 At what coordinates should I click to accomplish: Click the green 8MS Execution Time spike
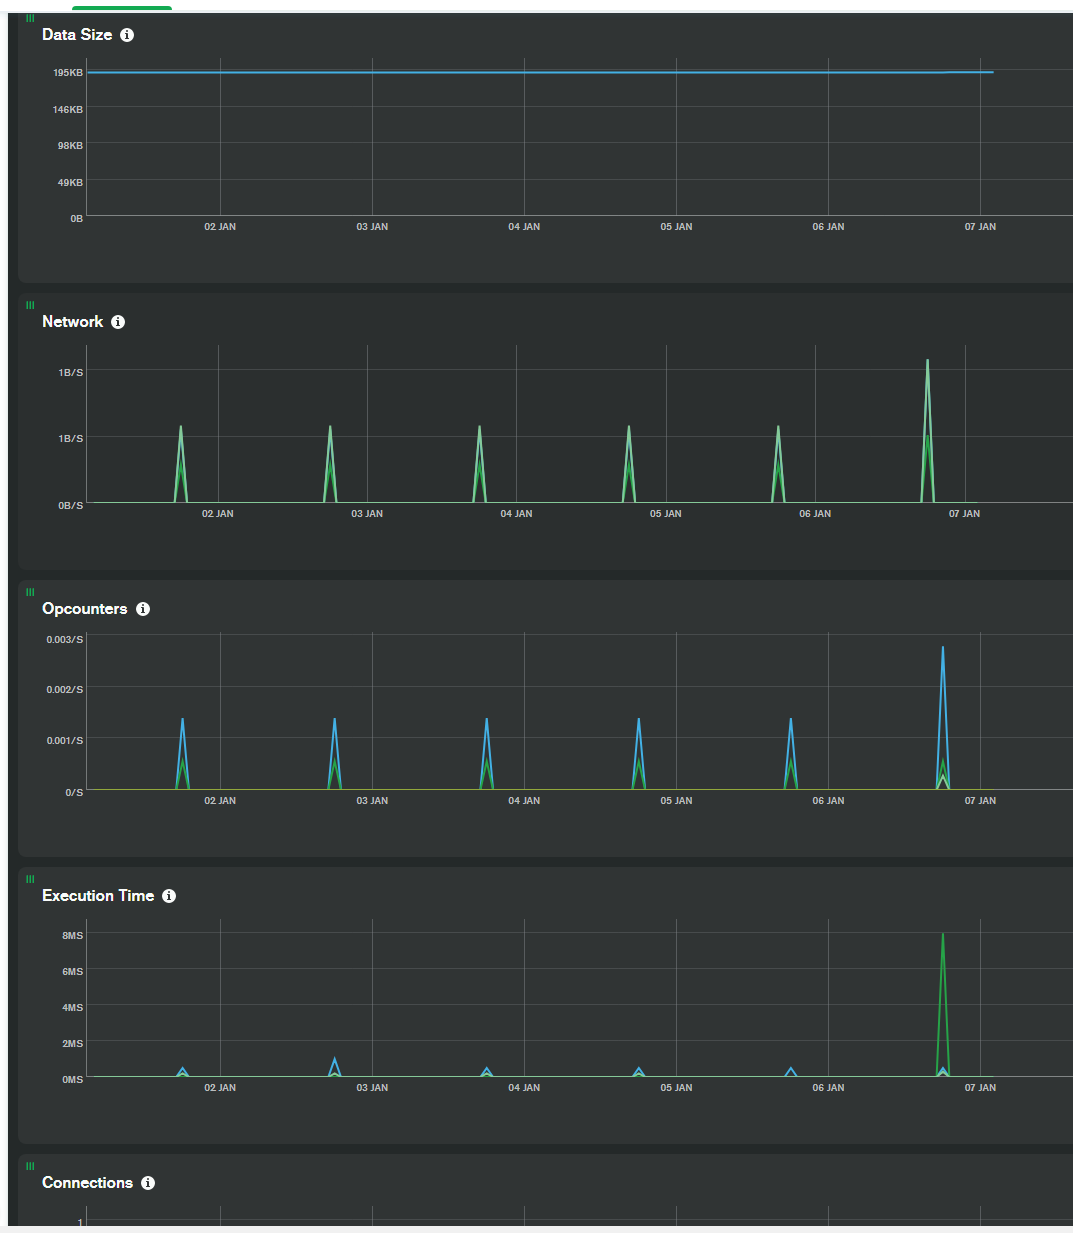coord(942,936)
